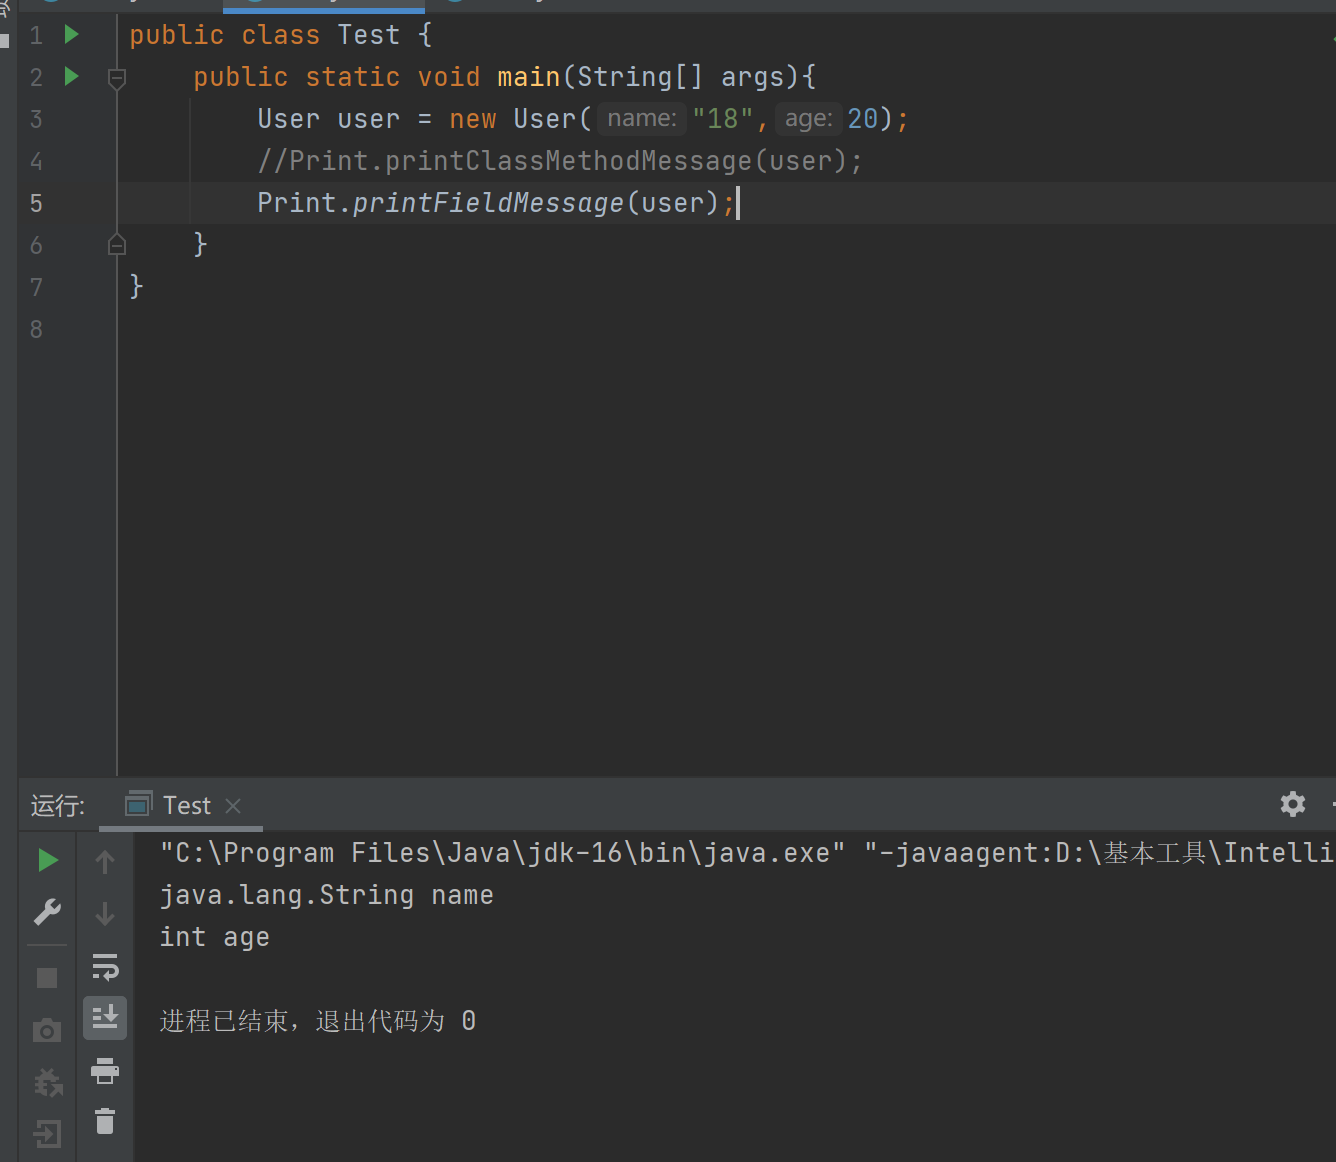Close the Test run tab
Screen dimensions: 1336x1162
click(233, 806)
